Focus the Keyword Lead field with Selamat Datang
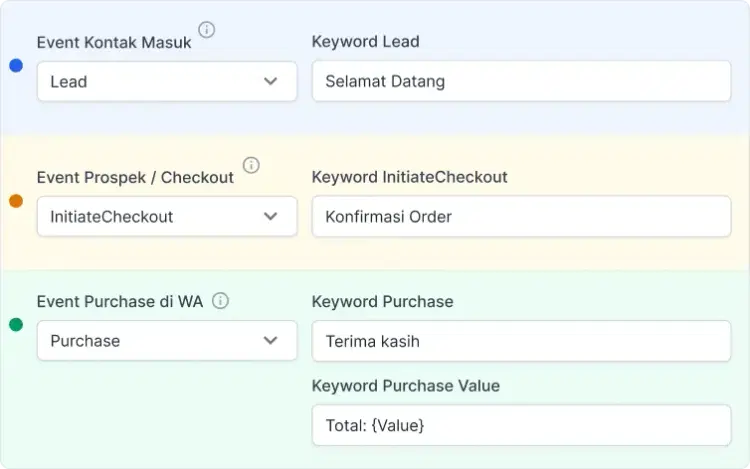750x469 pixels. pos(521,81)
